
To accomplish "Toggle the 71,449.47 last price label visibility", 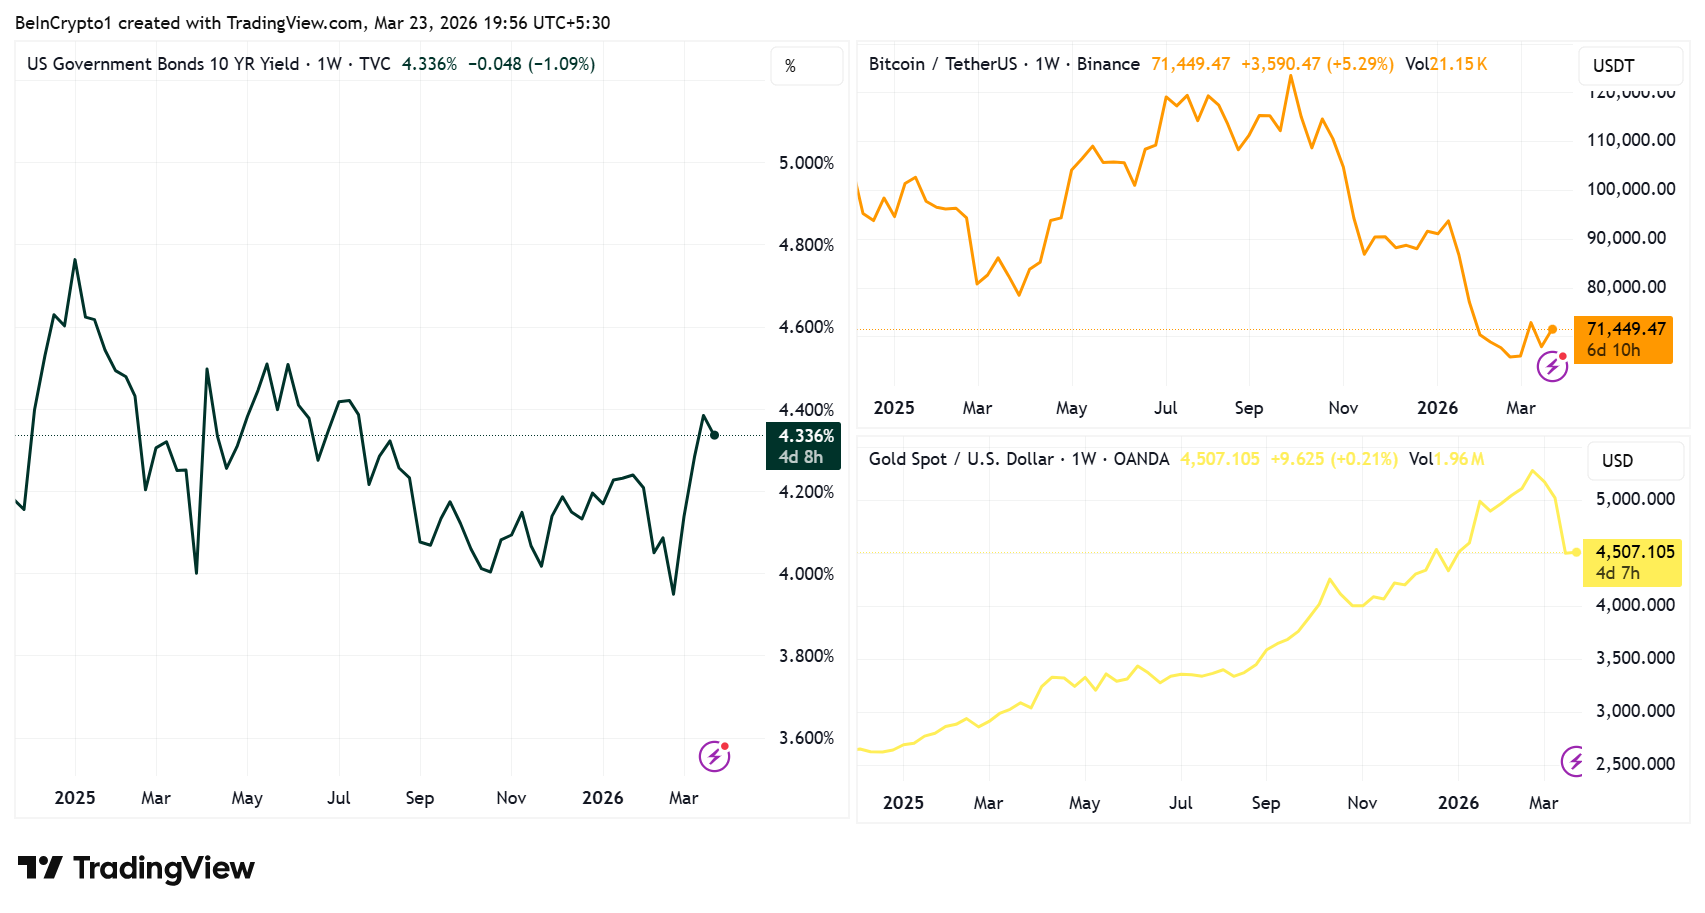I will pyautogui.click(x=1623, y=338).
